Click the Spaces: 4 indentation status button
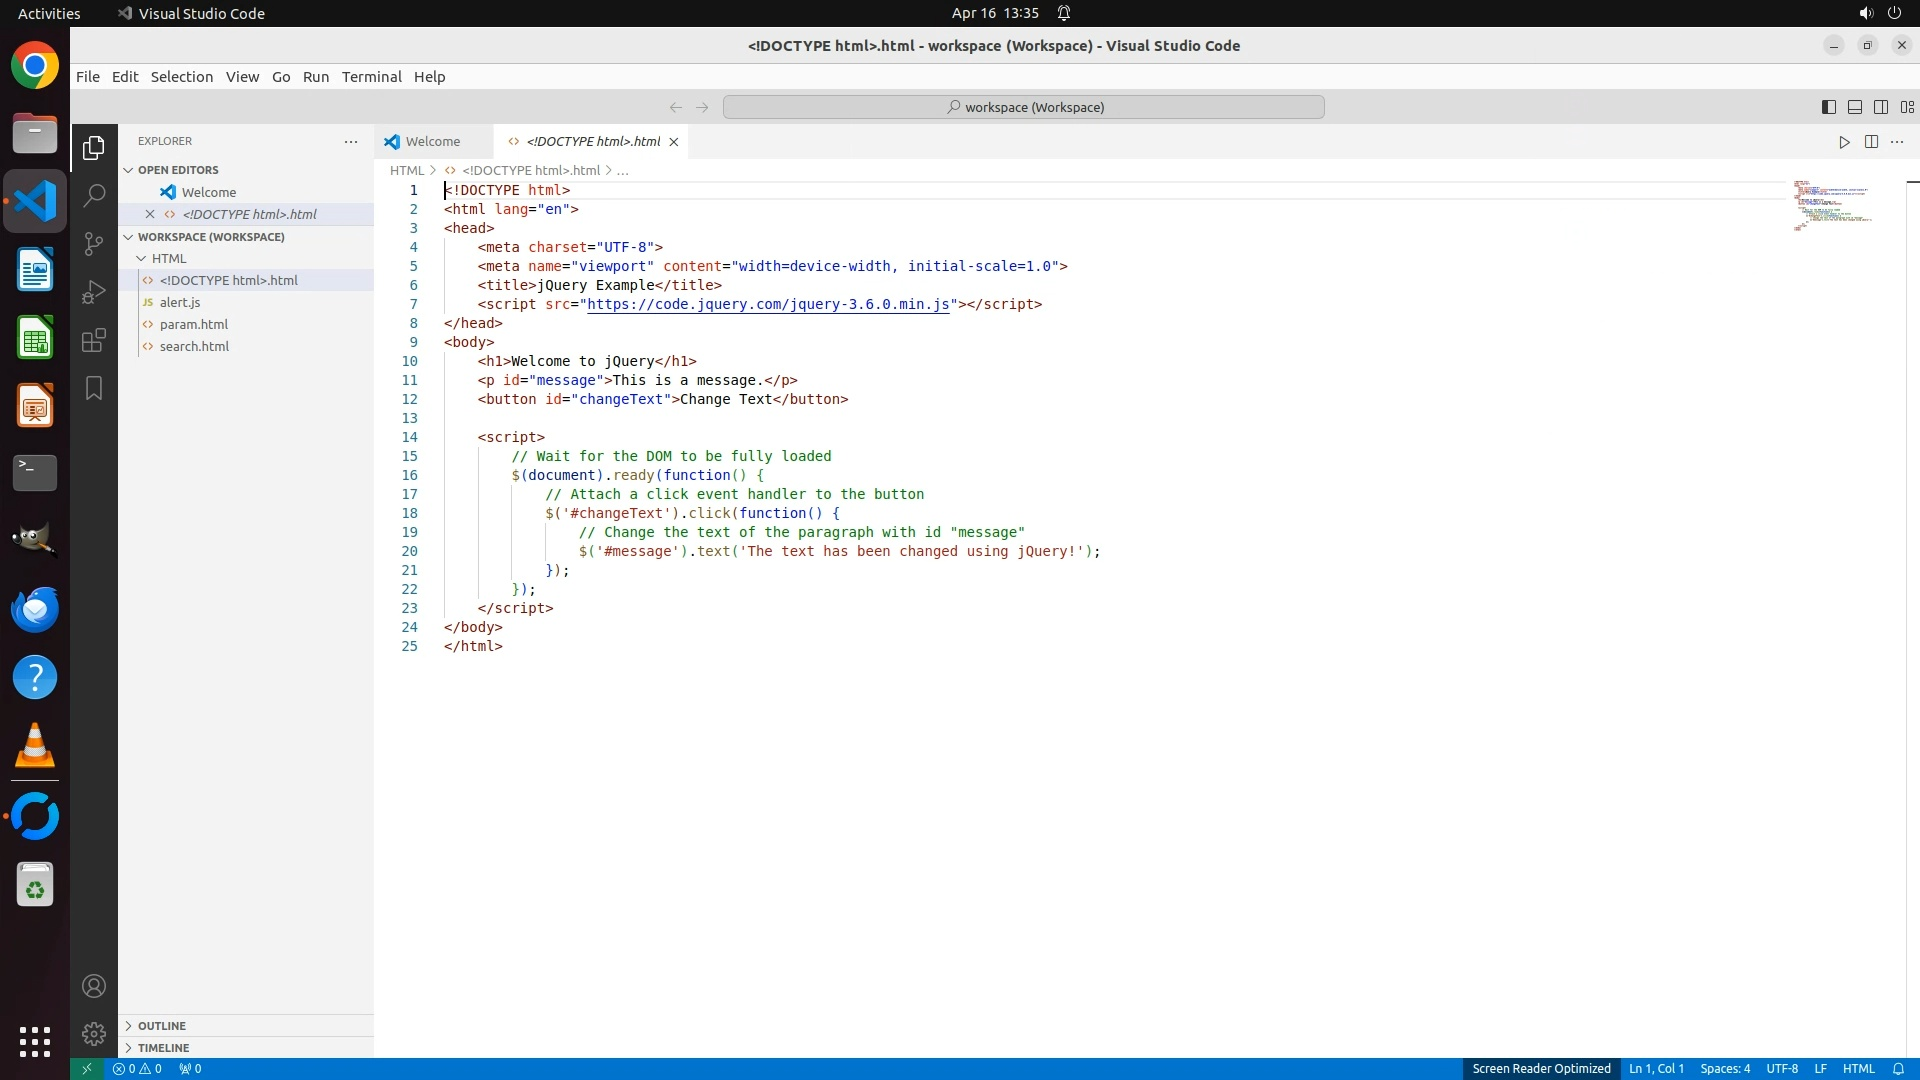This screenshot has height=1080, width=1920. [1724, 1069]
